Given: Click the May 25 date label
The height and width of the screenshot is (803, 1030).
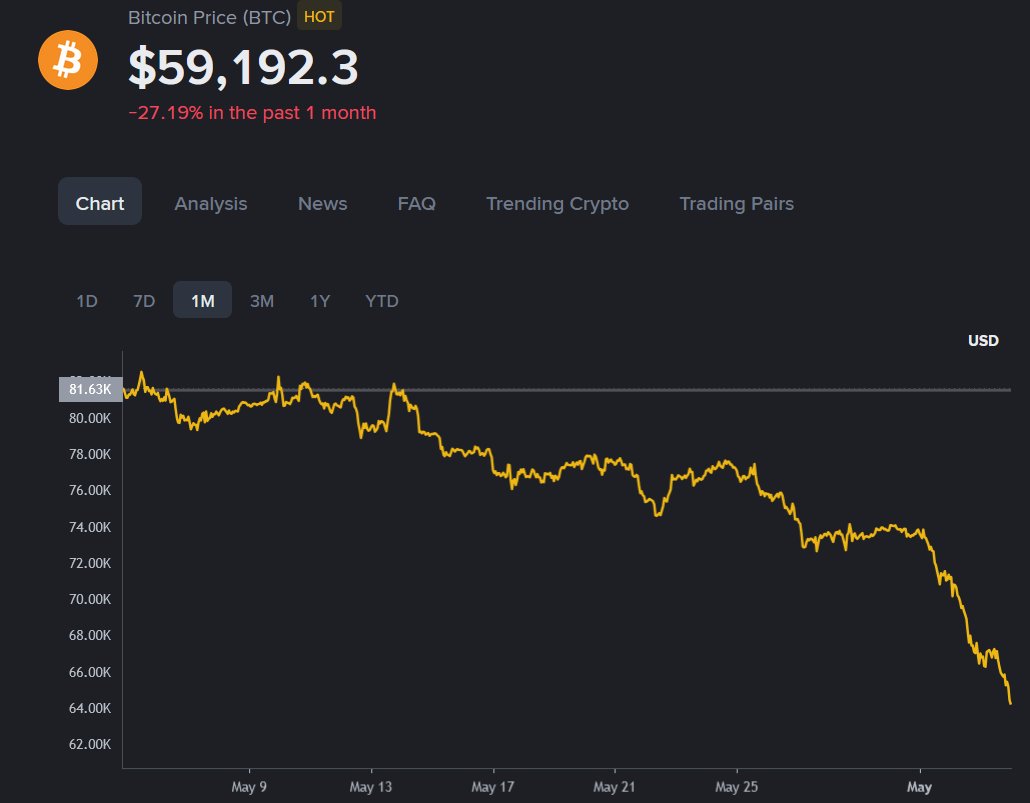Looking at the screenshot, I should click(736, 787).
